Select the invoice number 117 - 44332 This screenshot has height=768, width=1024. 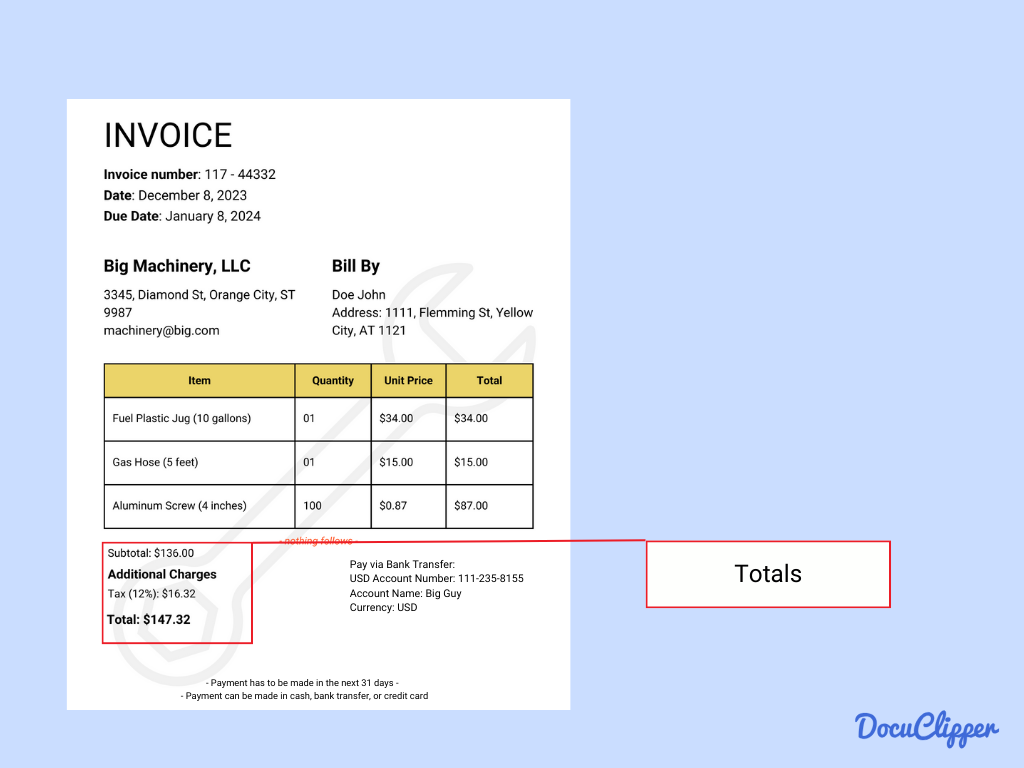click(240, 174)
